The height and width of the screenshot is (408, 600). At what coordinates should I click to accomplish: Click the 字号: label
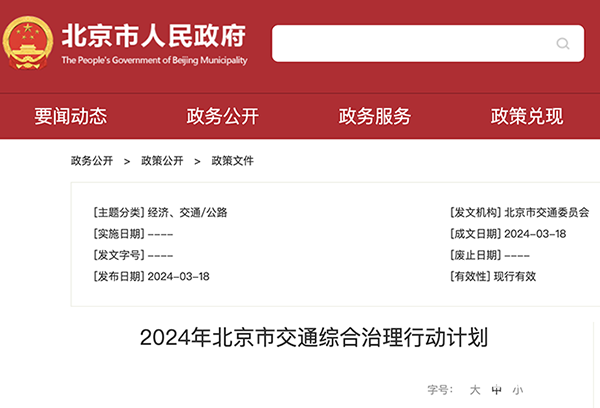[440, 390]
